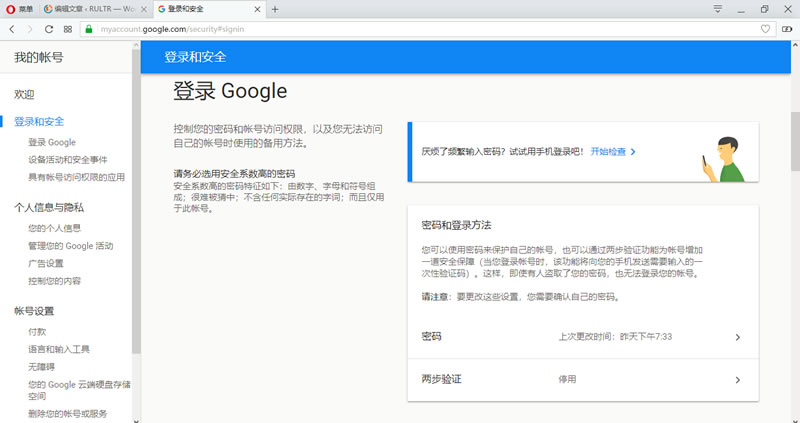Click the browser forward arrow
The width and height of the screenshot is (800, 423).
pos(30,29)
